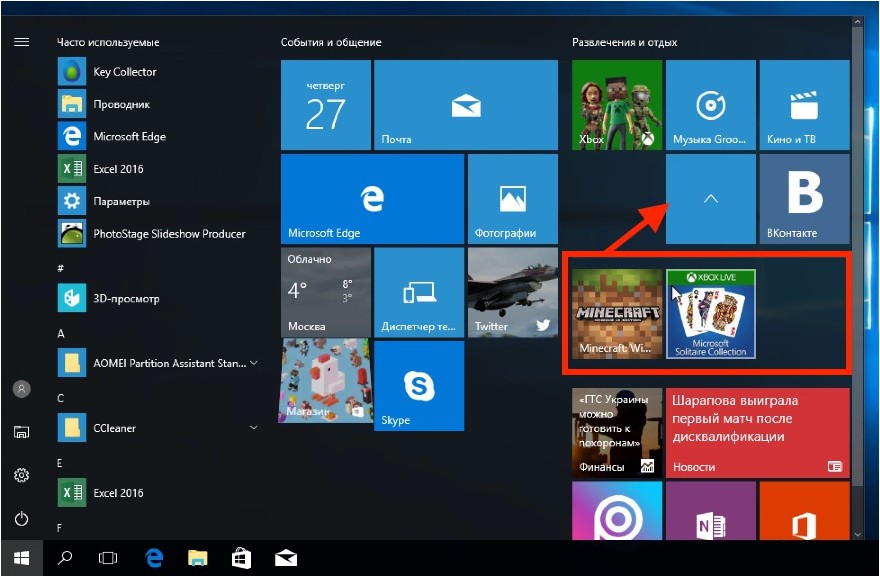The image size is (880, 577).
Task: Open the ВКонтакте tile
Action: tap(804, 199)
